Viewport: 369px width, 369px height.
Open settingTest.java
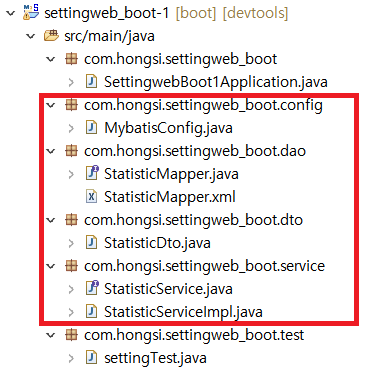[x=155, y=358]
